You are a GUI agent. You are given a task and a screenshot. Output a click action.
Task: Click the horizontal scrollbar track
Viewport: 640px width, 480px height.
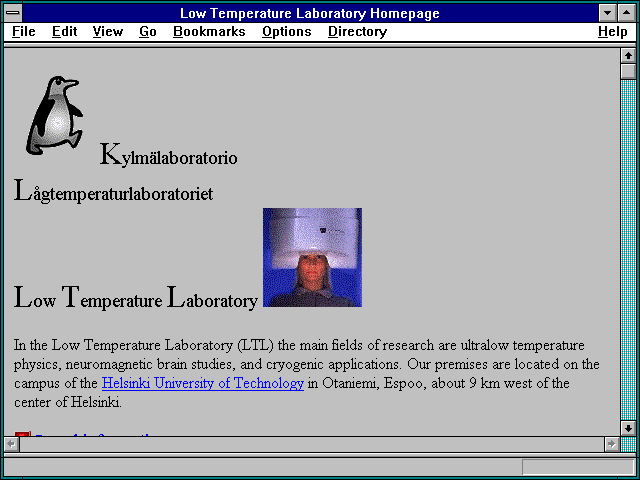click(311, 444)
